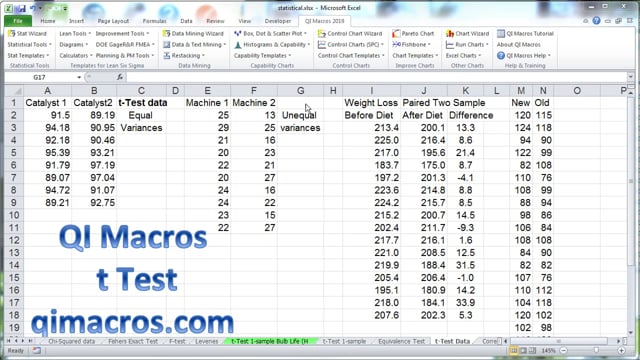This screenshot has height=360, width=640.
Task: Open the Fishers Exact Test sheet
Action: (133, 341)
